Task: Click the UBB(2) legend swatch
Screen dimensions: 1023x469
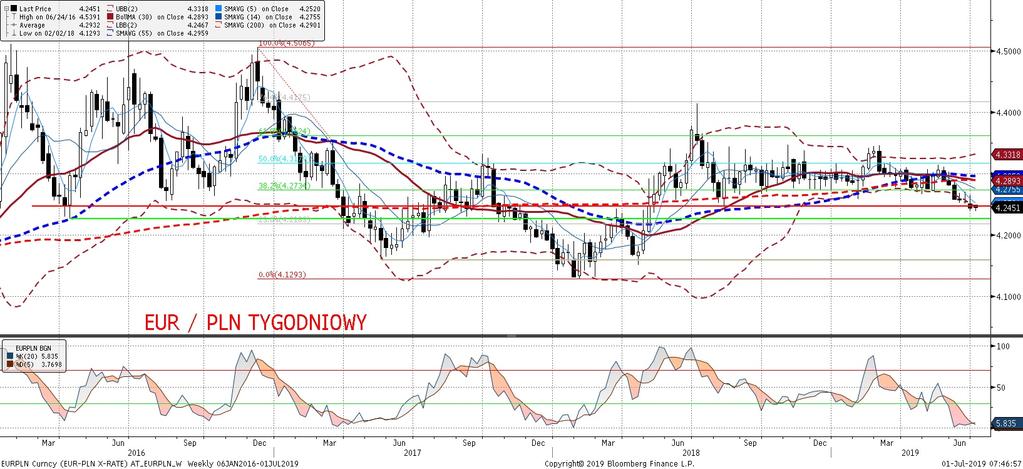Action: [x=109, y=8]
